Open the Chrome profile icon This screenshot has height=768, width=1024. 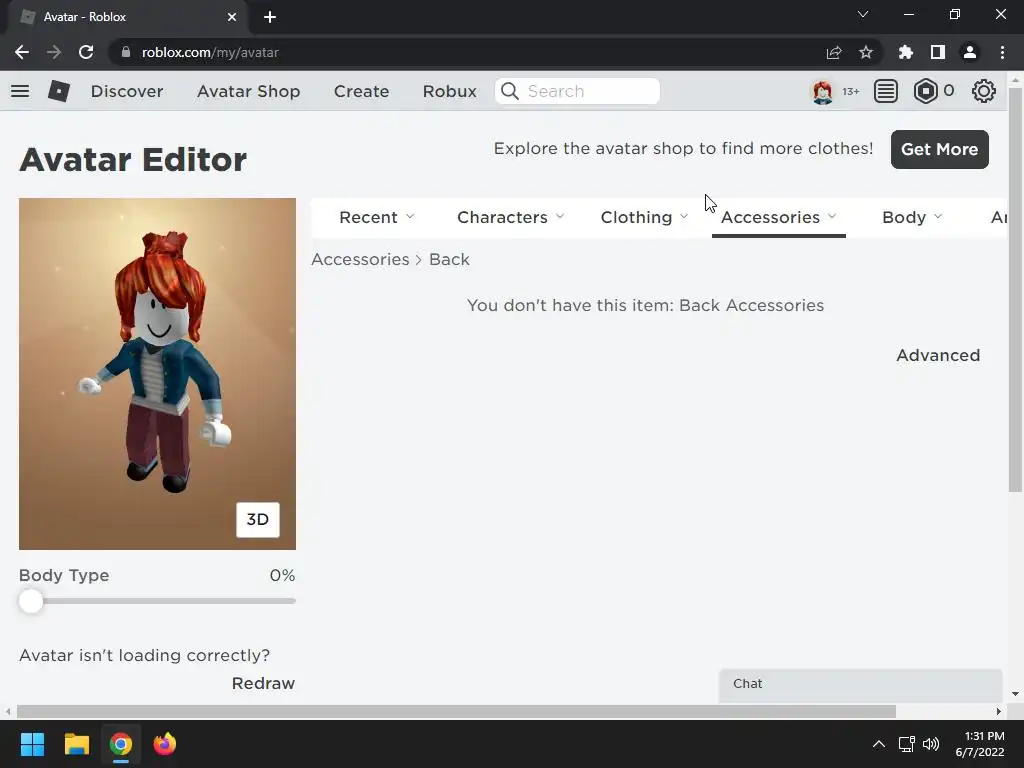[x=970, y=52]
